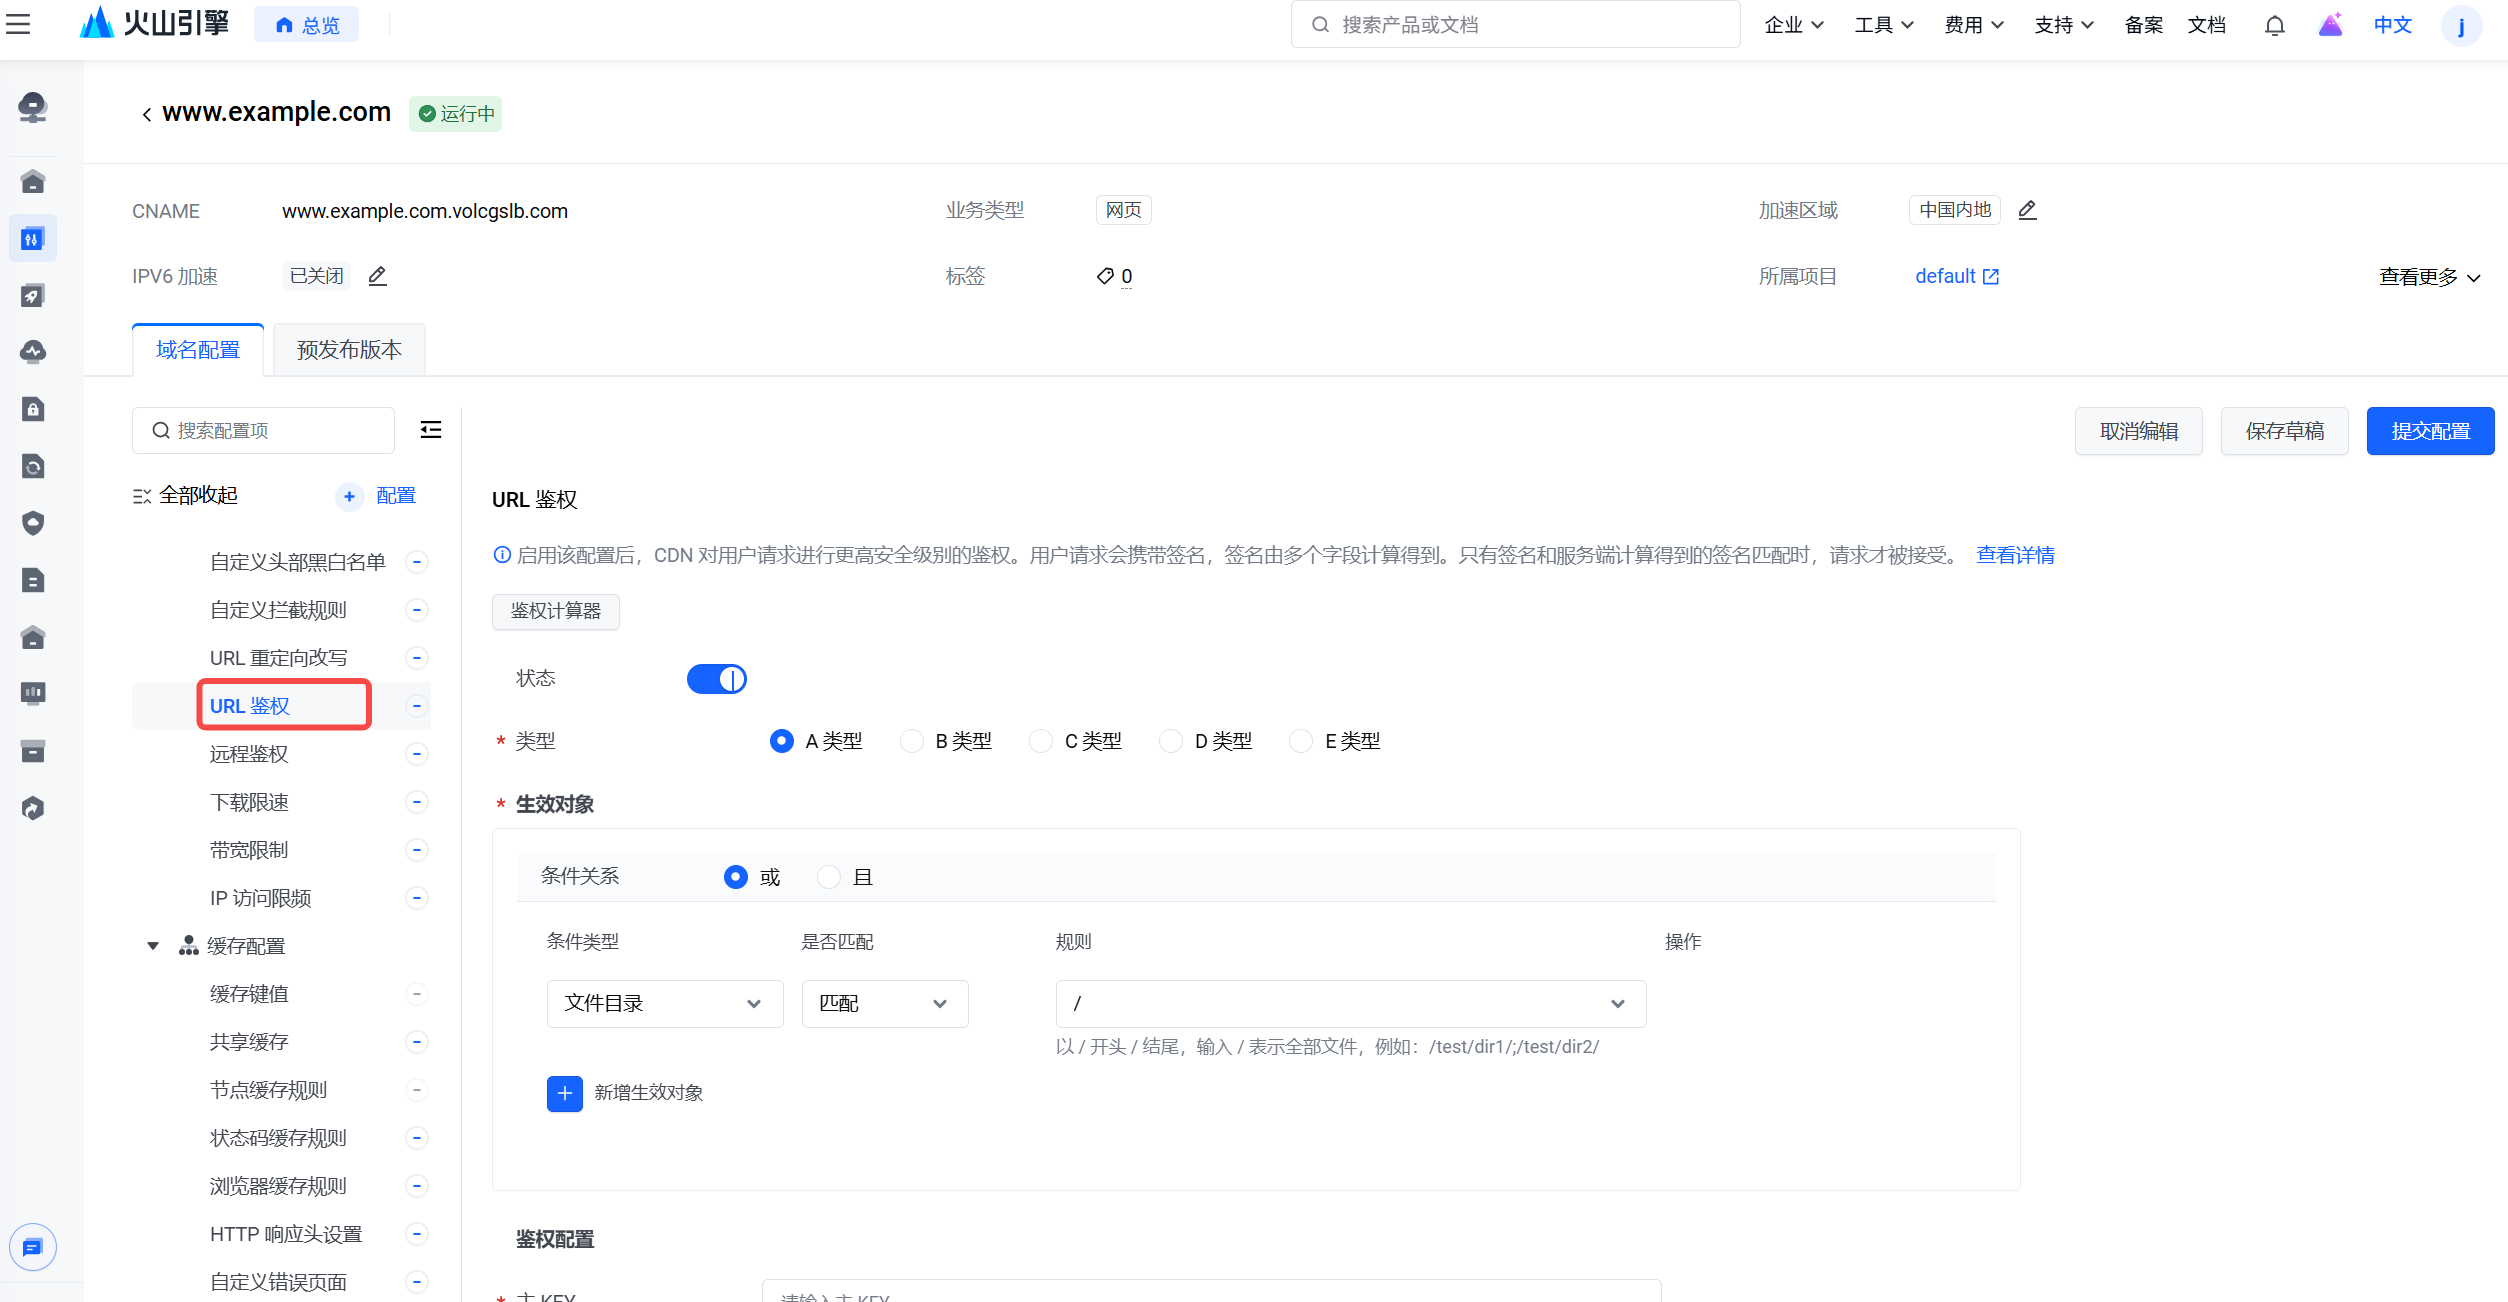Click the 搜索配置项 search field
The image size is (2508, 1302).
(264, 430)
